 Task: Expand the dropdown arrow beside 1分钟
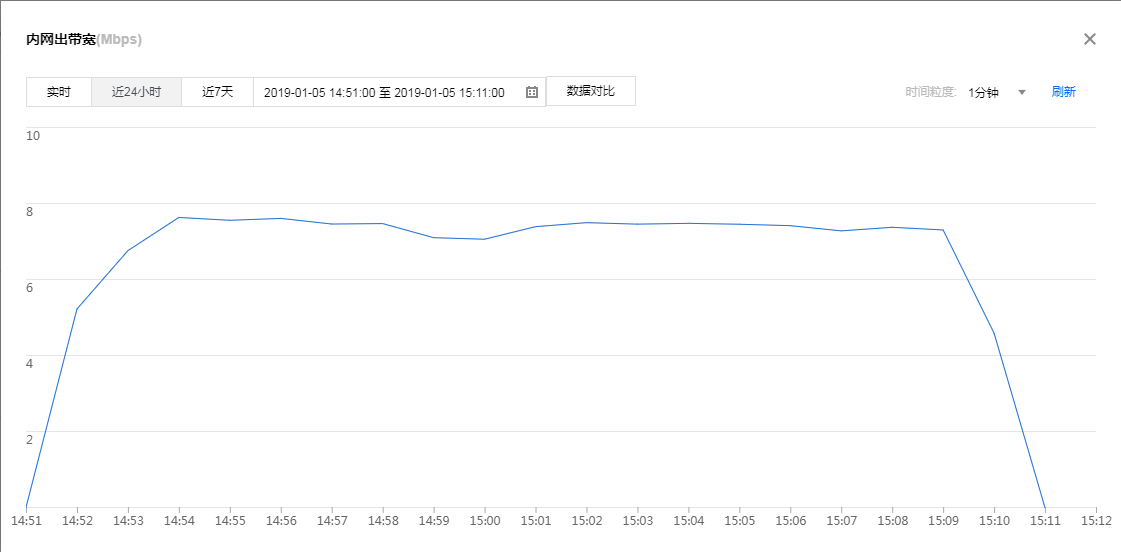click(1022, 92)
